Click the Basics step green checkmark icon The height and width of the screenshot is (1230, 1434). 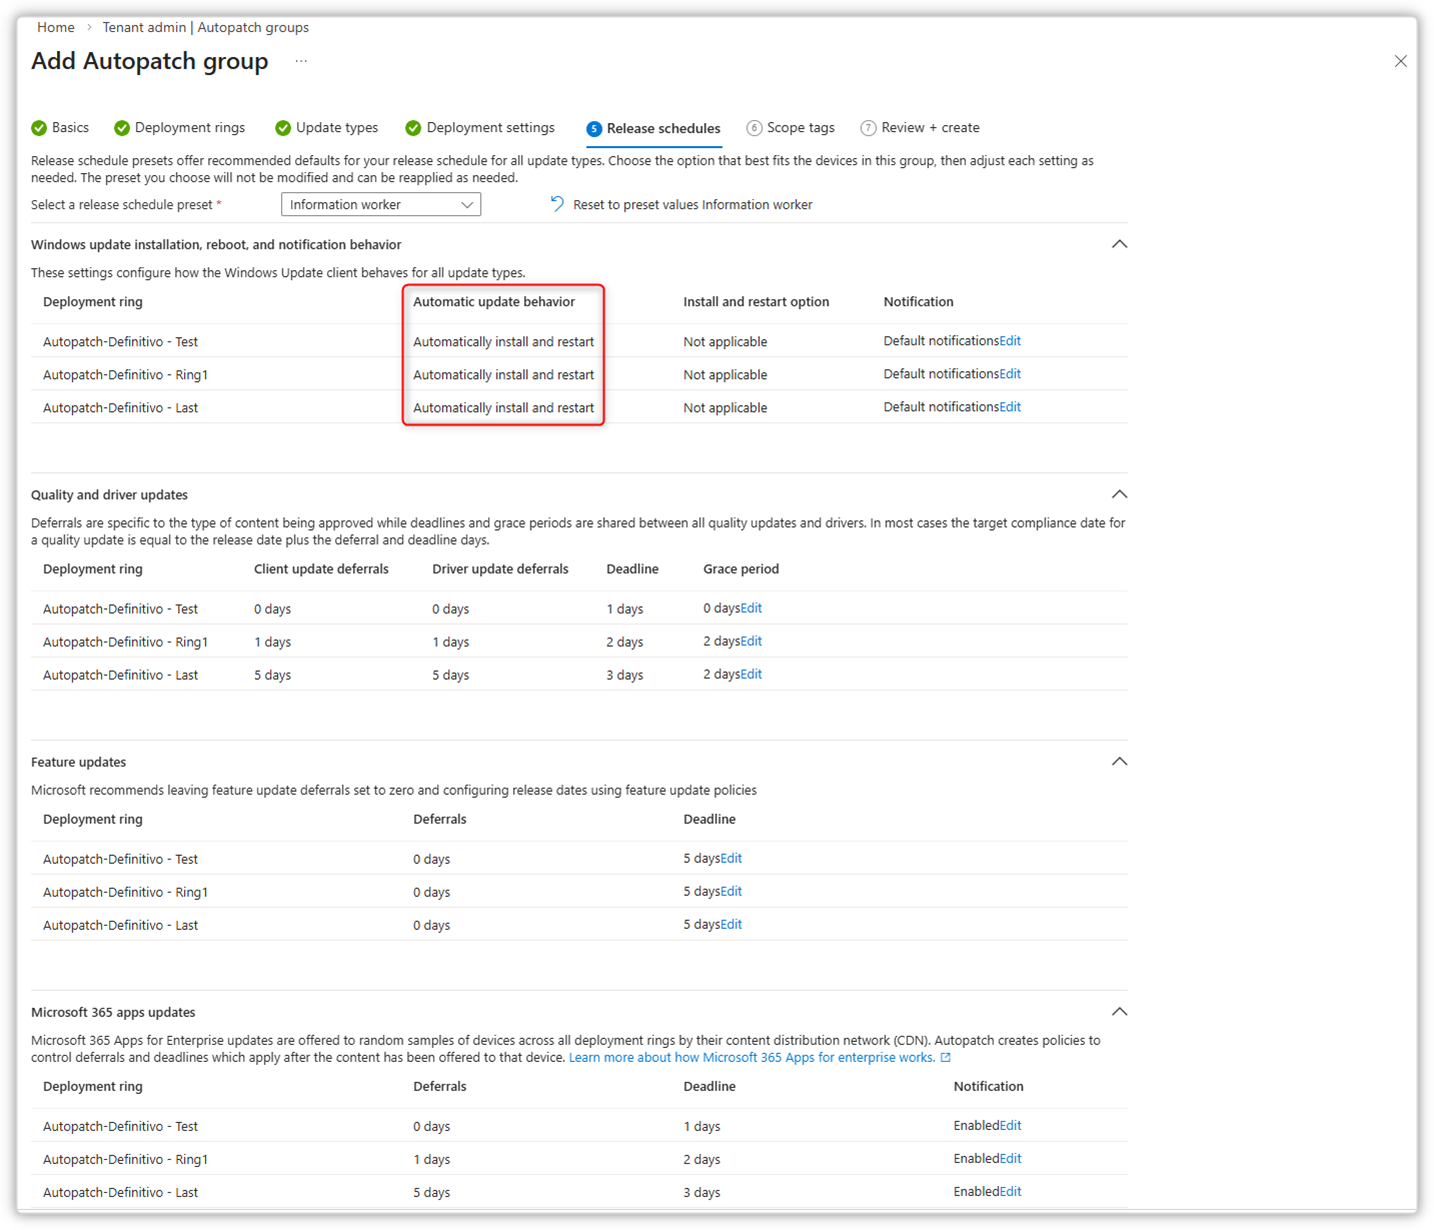coord(39,128)
